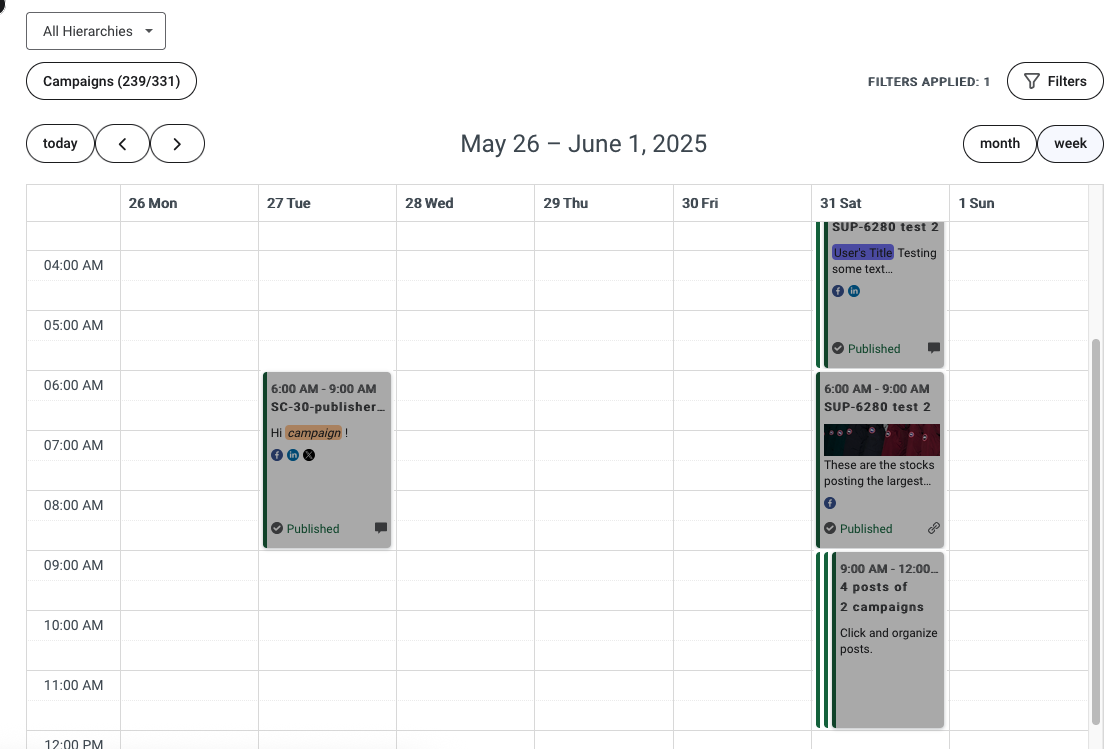Click the May 26 – June 1, 2025 title
The width and height of the screenshot is (1116, 749).
click(584, 144)
